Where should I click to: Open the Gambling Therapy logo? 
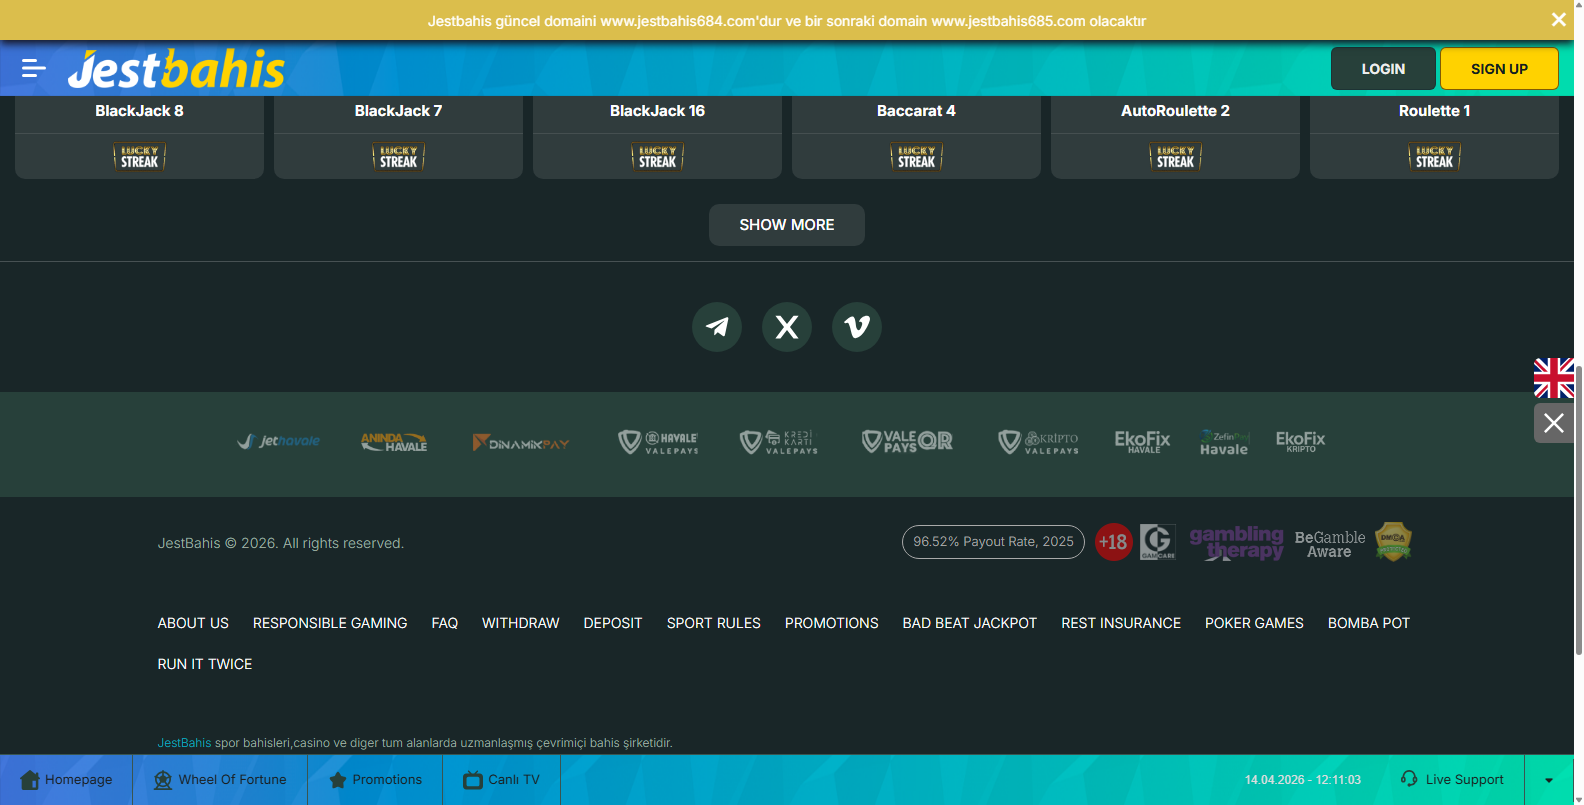(1236, 542)
